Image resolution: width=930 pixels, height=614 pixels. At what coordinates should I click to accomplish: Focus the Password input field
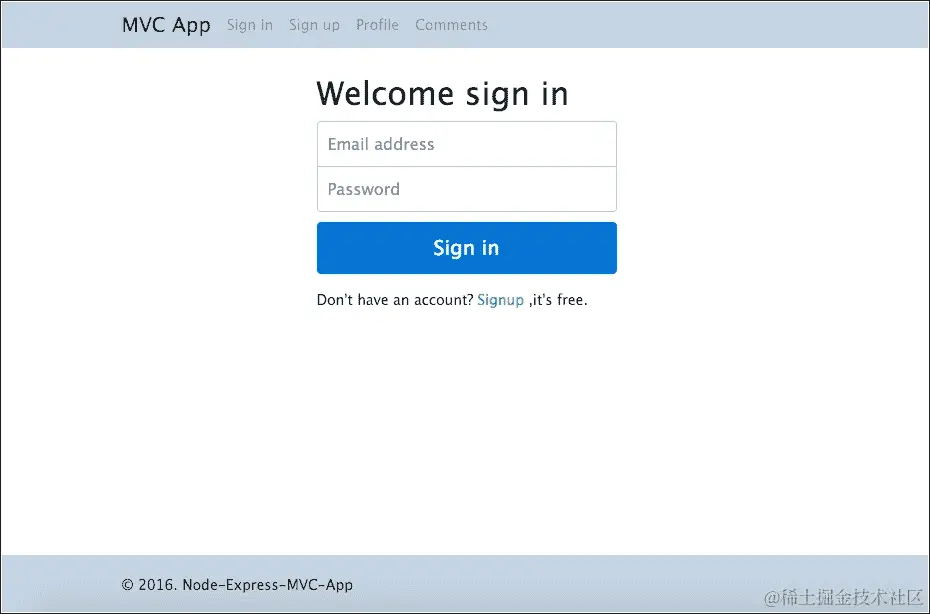[467, 189]
